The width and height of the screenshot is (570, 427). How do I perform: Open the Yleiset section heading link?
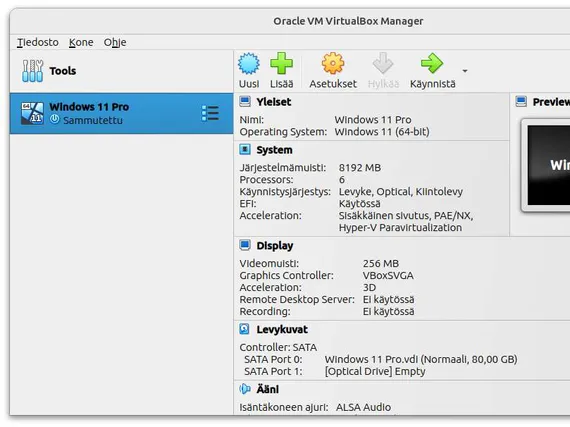[x=273, y=102]
